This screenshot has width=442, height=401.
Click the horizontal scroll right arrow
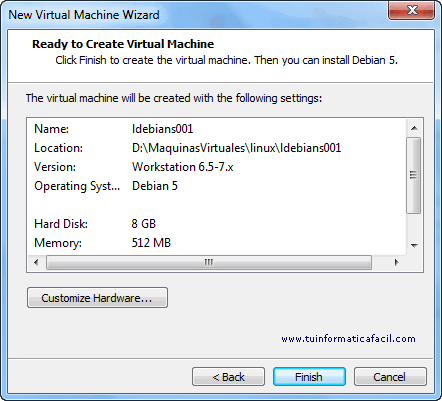(396, 262)
